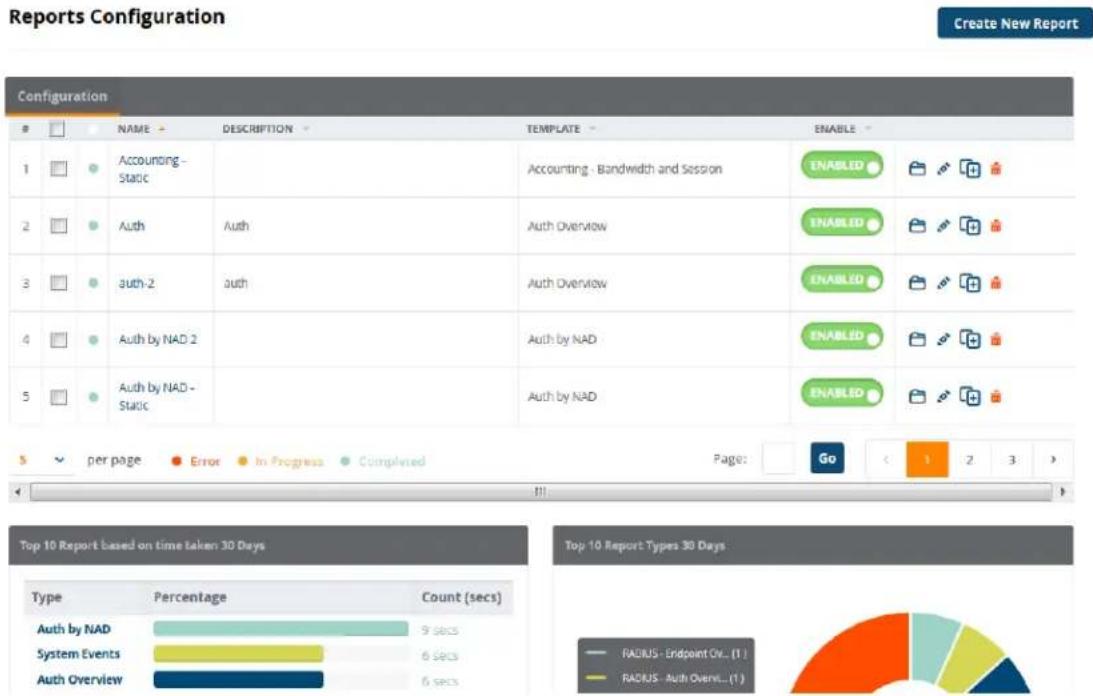This screenshot has width=1093, height=696.
Task: Tick the checkbox for auth-2 report
Action: pyautogui.click(x=59, y=283)
